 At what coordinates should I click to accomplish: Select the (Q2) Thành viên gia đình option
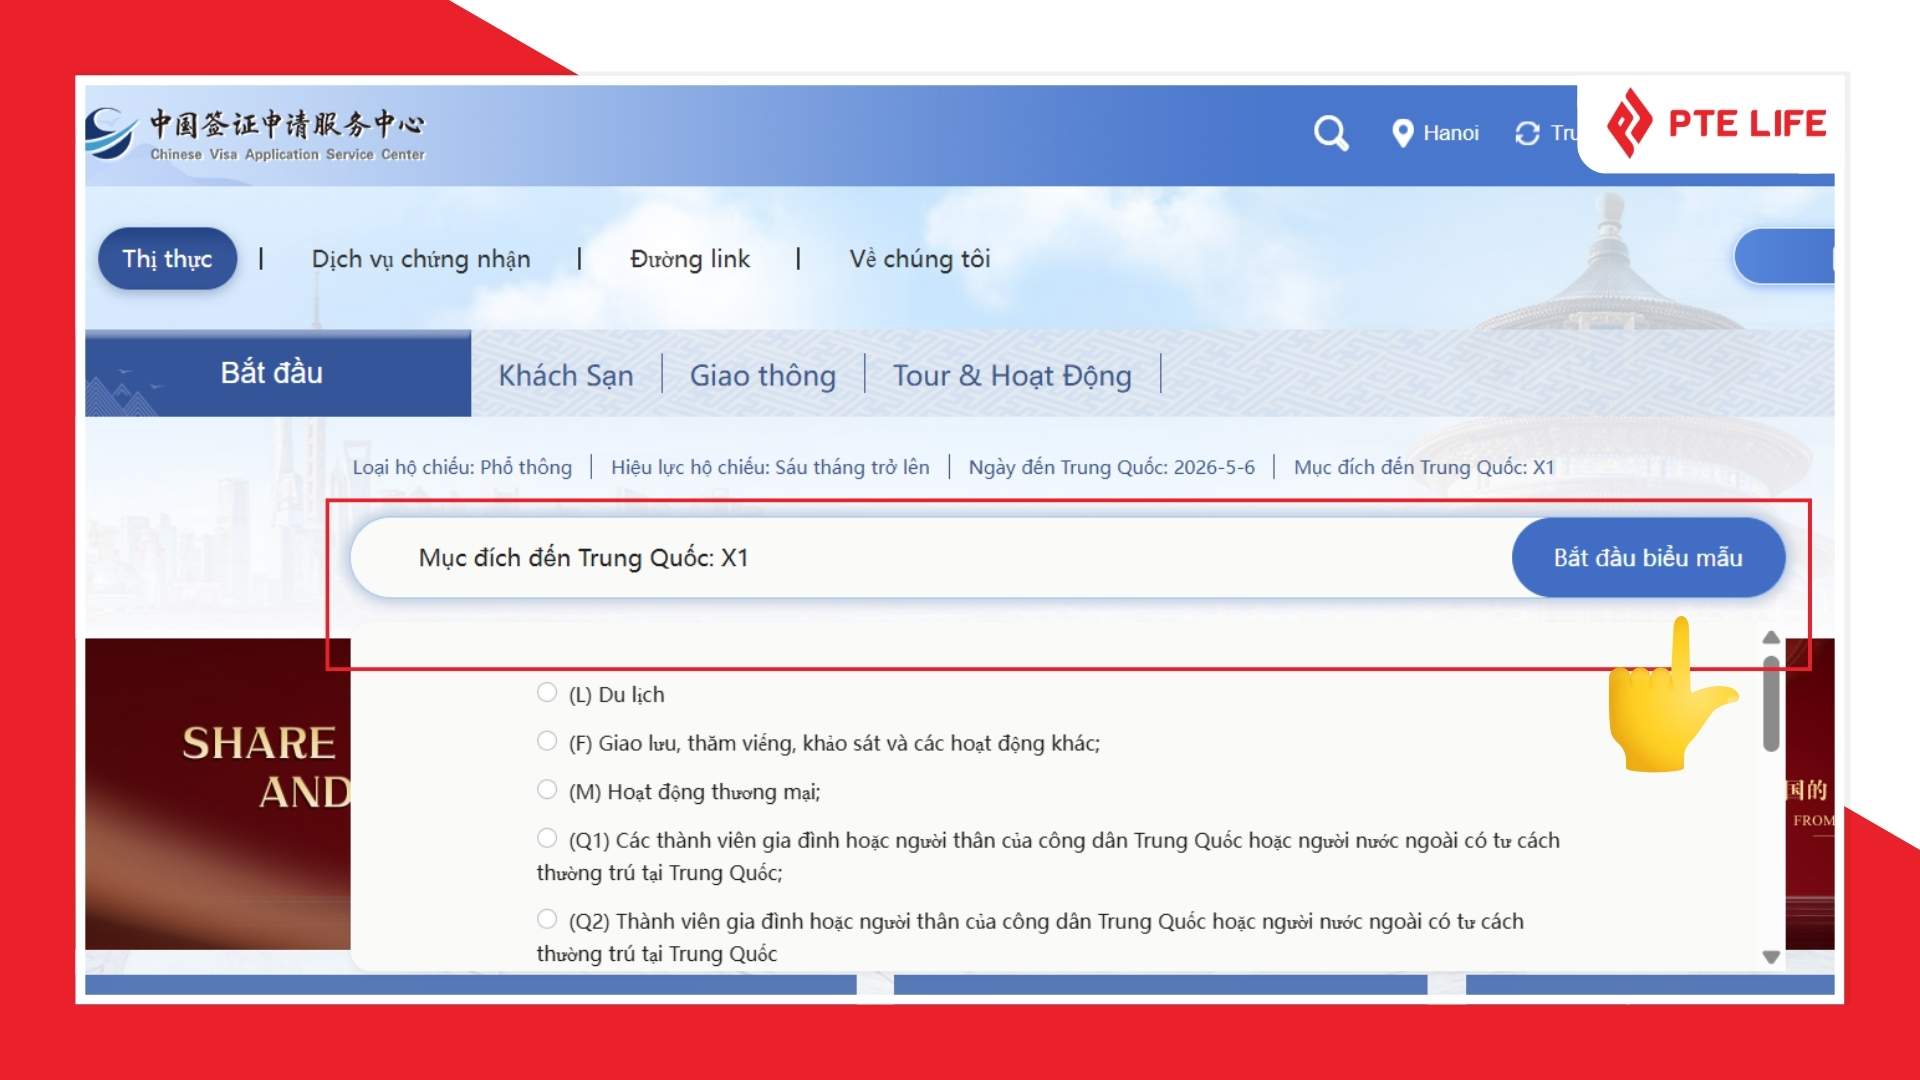click(547, 919)
